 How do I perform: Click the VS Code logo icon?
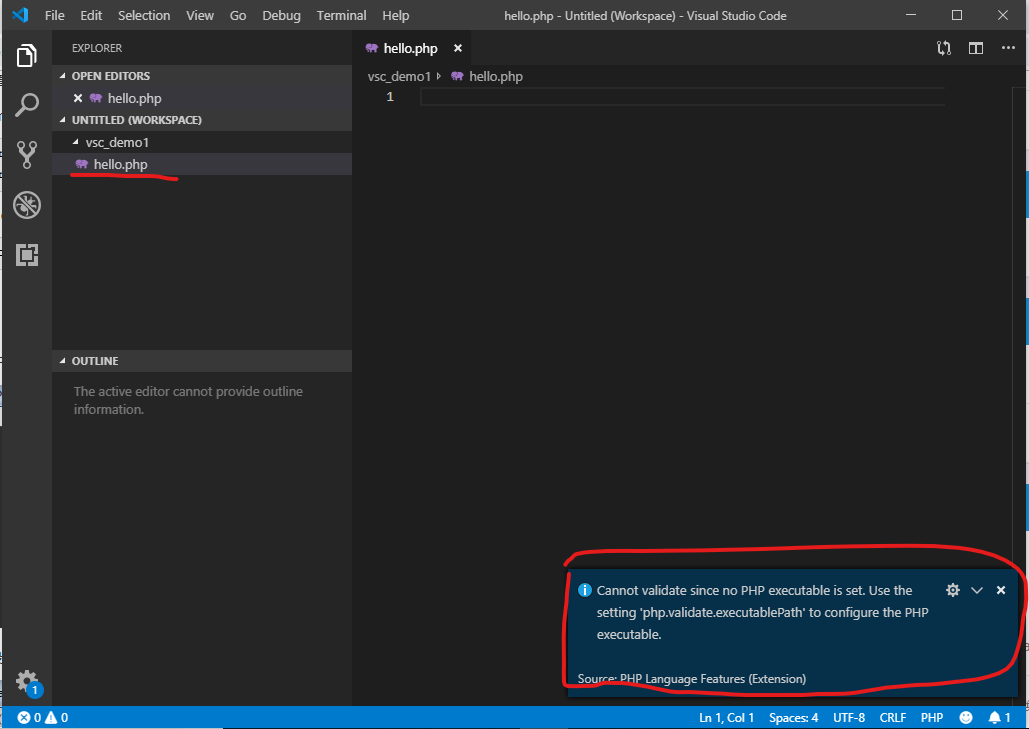pyautogui.click(x=20, y=14)
